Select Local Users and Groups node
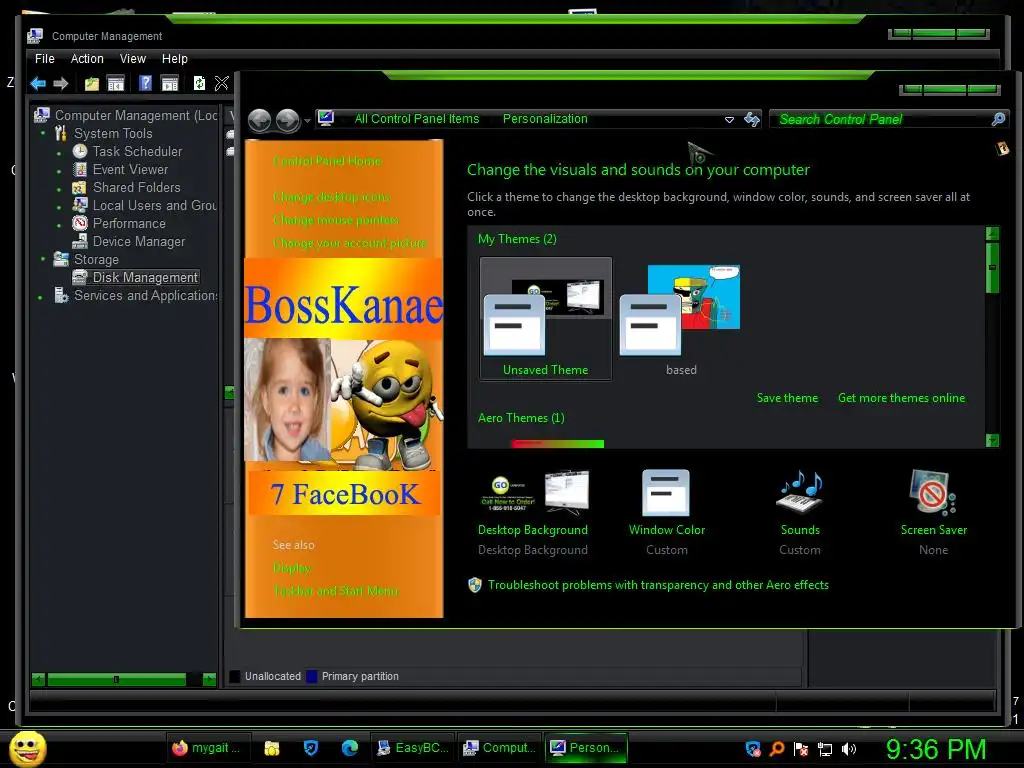The width and height of the screenshot is (1024, 768). point(154,206)
